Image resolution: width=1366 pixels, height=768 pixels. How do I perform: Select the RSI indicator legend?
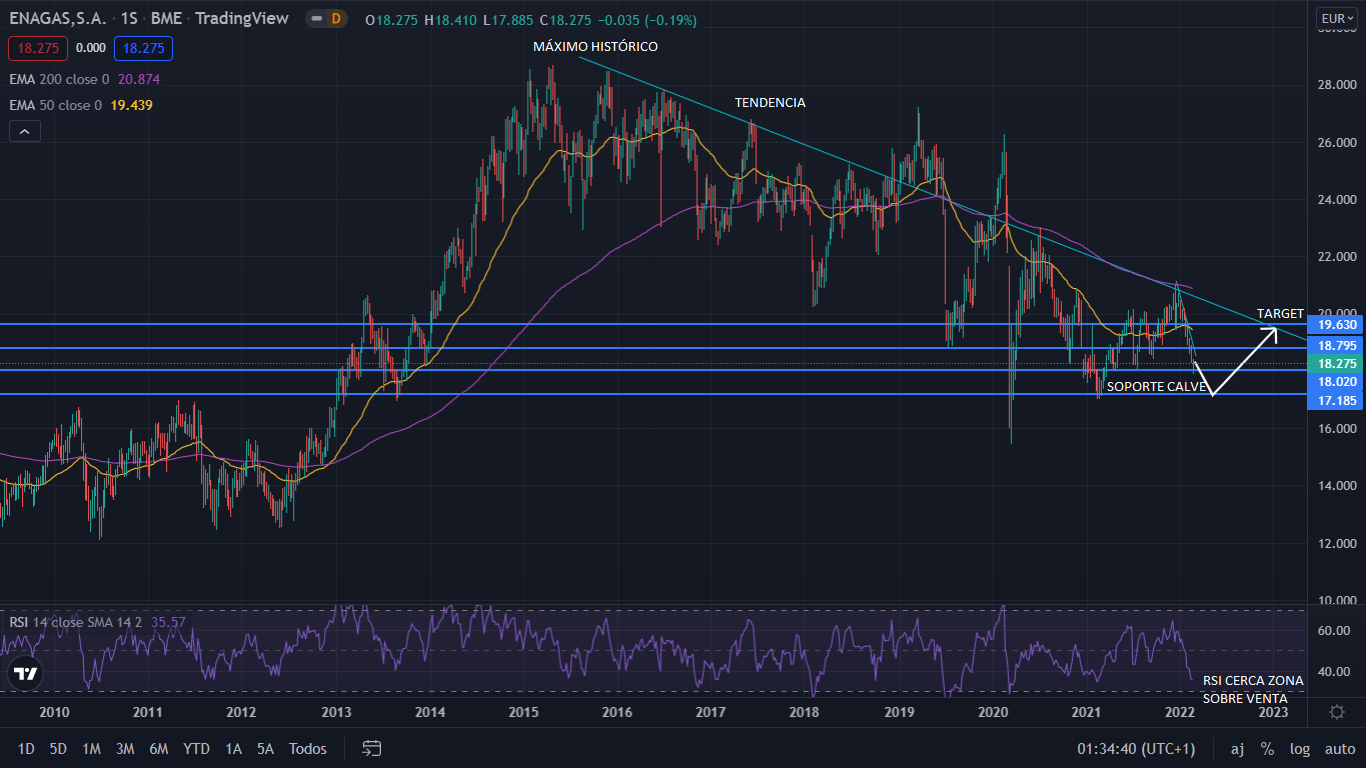(x=75, y=622)
